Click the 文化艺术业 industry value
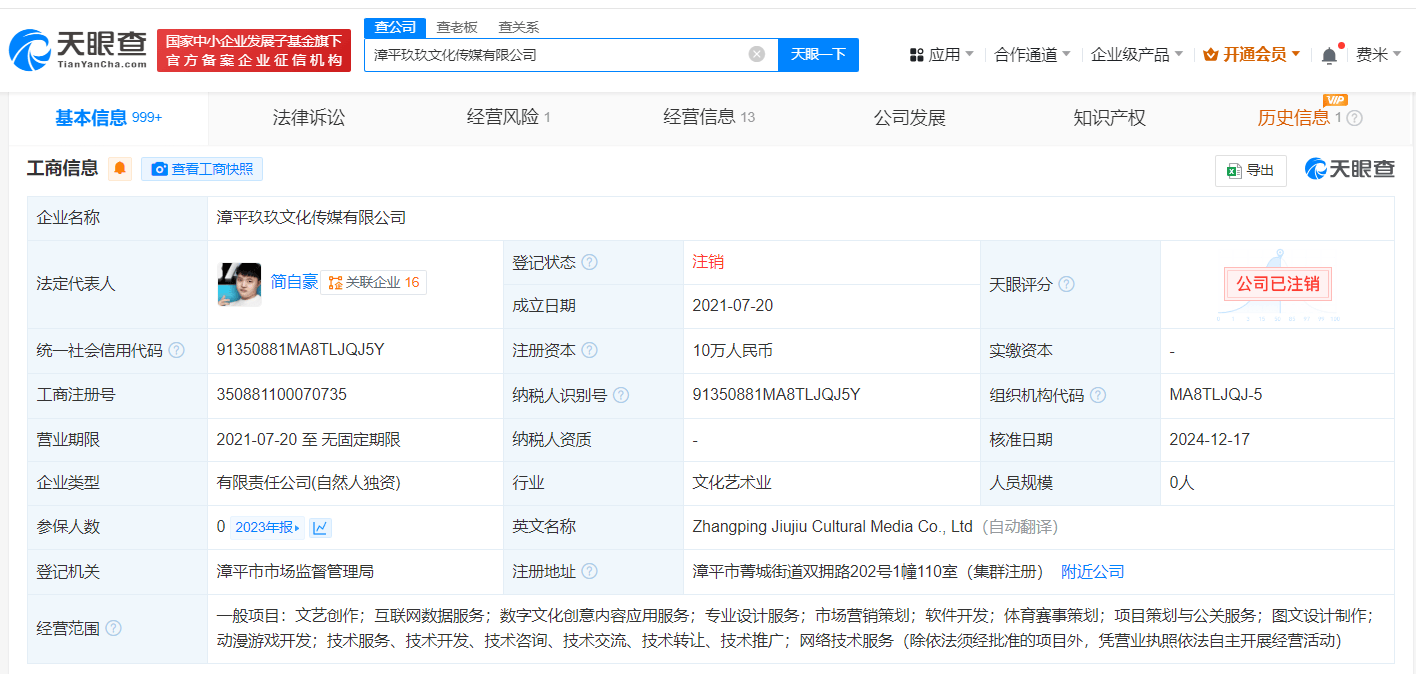The width and height of the screenshot is (1416, 674). pyautogui.click(x=732, y=483)
